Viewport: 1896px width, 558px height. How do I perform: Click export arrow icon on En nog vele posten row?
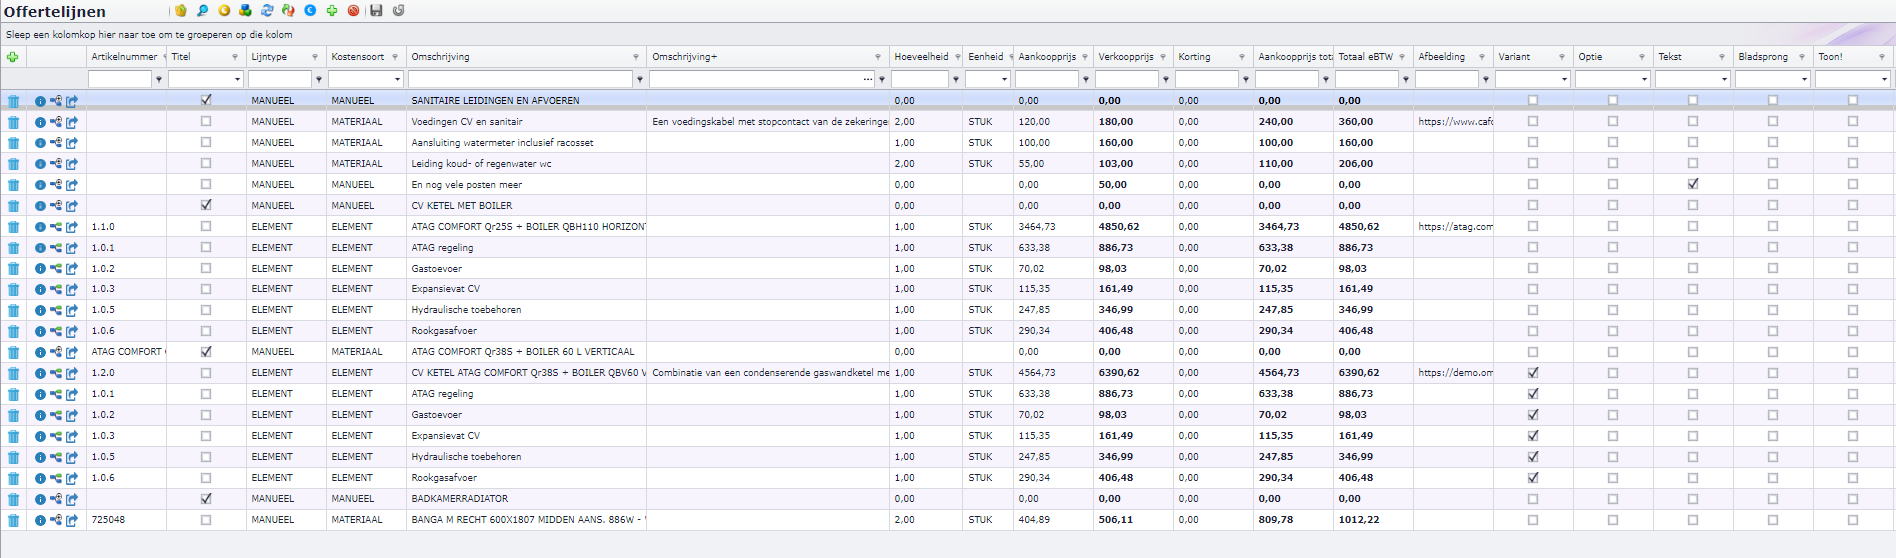(x=72, y=185)
